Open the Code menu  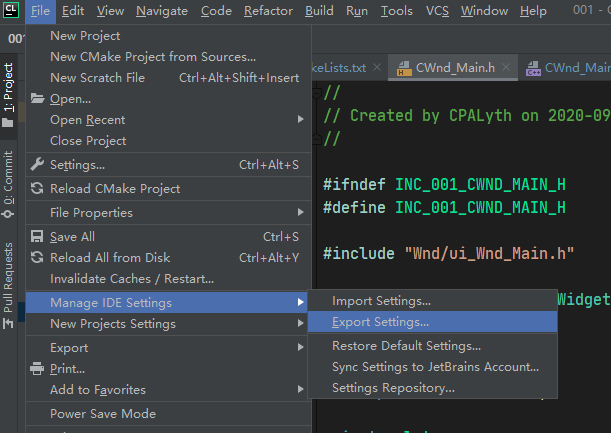point(216,11)
